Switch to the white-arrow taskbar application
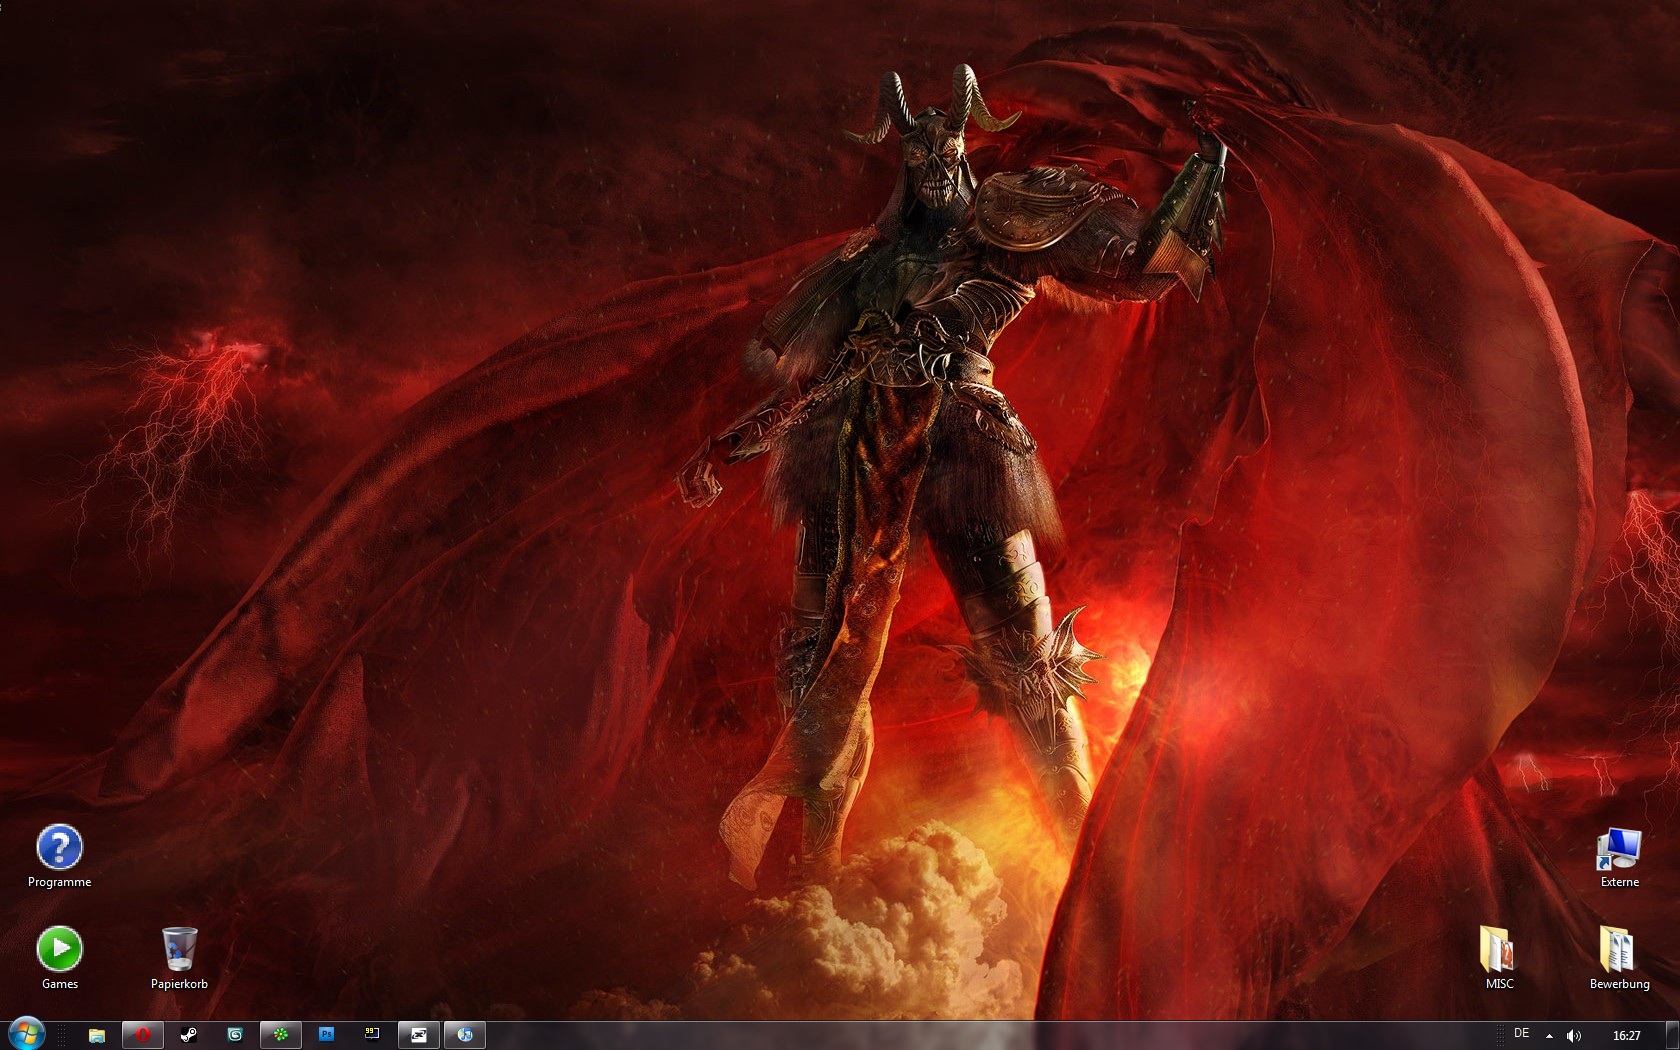The height and width of the screenshot is (1050, 1680). (418, 1035)
